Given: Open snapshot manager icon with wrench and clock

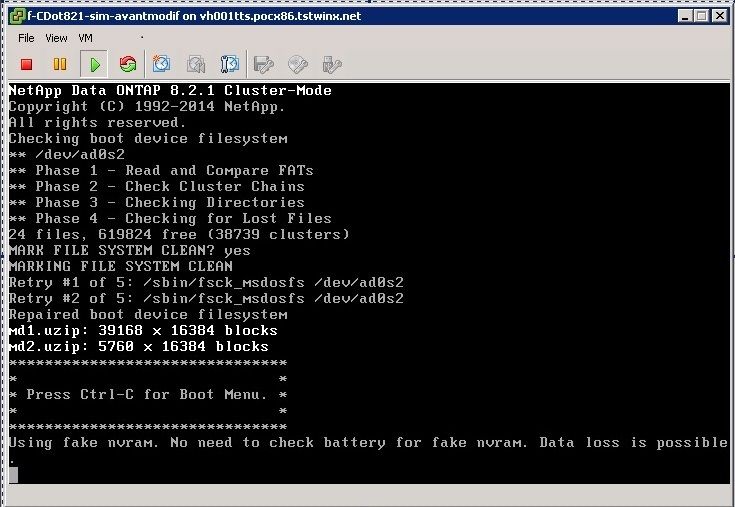Looking at the screenshot, I should point(230,64).
